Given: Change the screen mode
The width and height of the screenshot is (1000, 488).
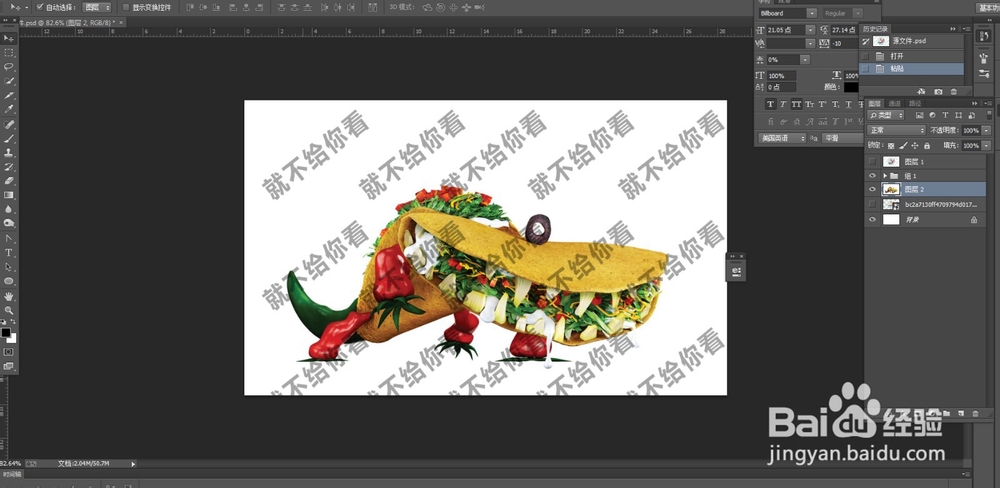Looking at the screenshot, I should click(9, 366).
